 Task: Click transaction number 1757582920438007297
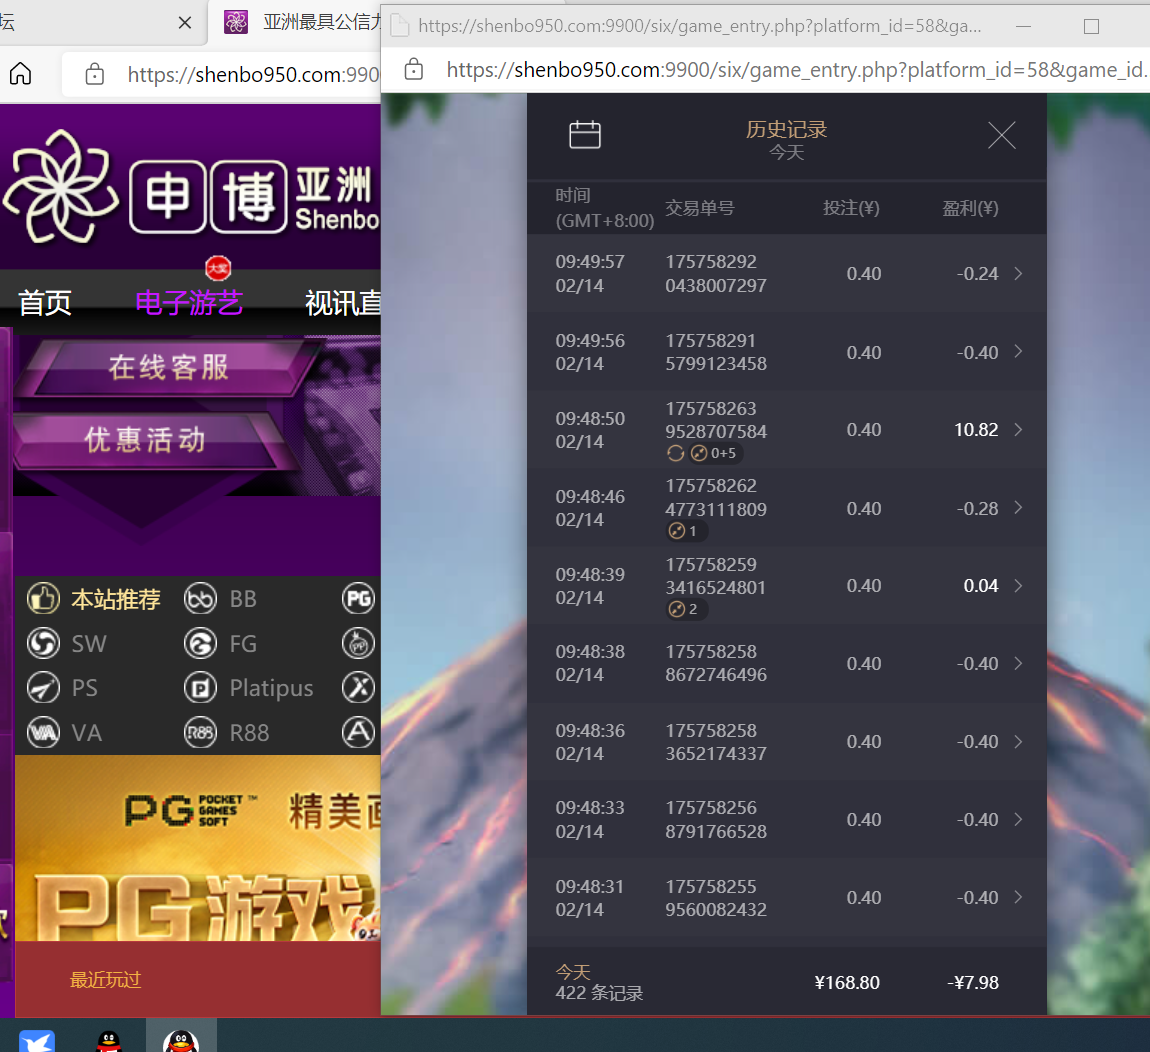[x=716, y=274]
